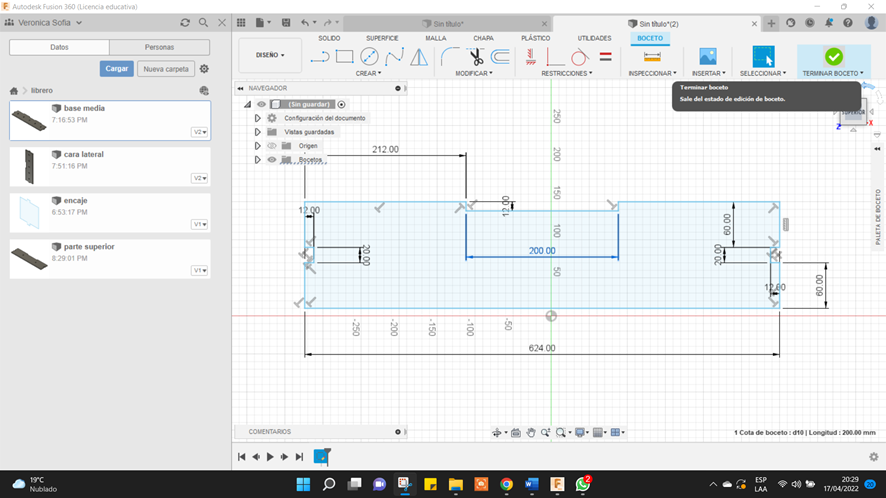
Task: Click the Cargar button
Action: 116,69
